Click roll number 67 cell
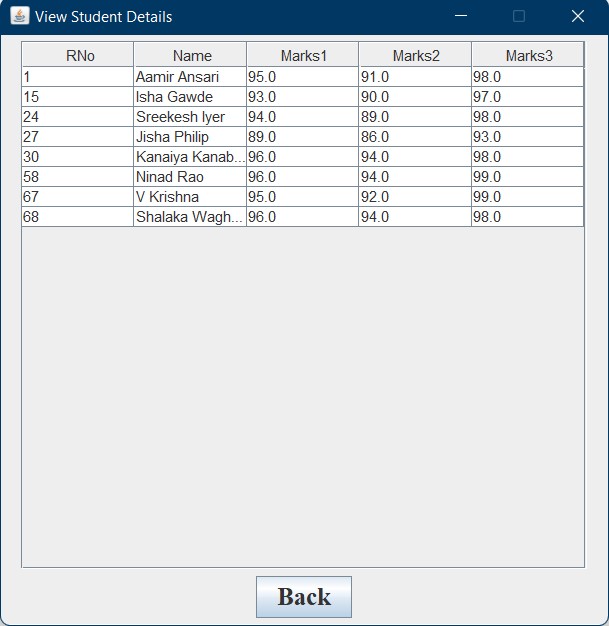The image size is (609, 626). pos(78,196)
